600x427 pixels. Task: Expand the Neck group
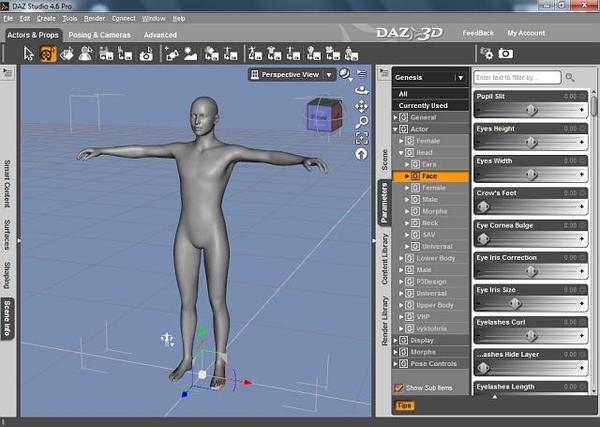[x=407, y=223]
